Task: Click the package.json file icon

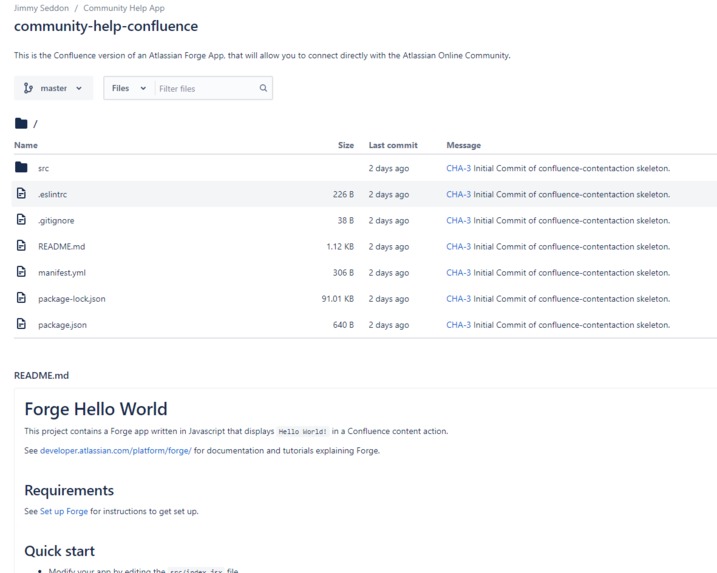Action: [21, 324]
